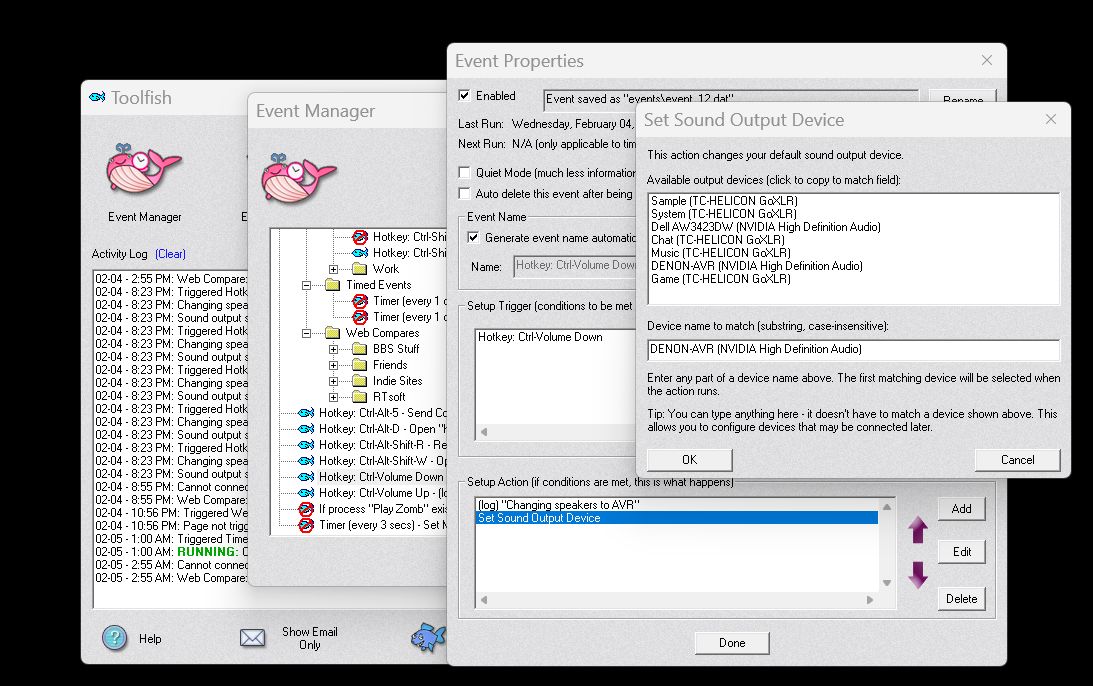
Task: Click Timed Events folder icon
Action: point(333,285)
